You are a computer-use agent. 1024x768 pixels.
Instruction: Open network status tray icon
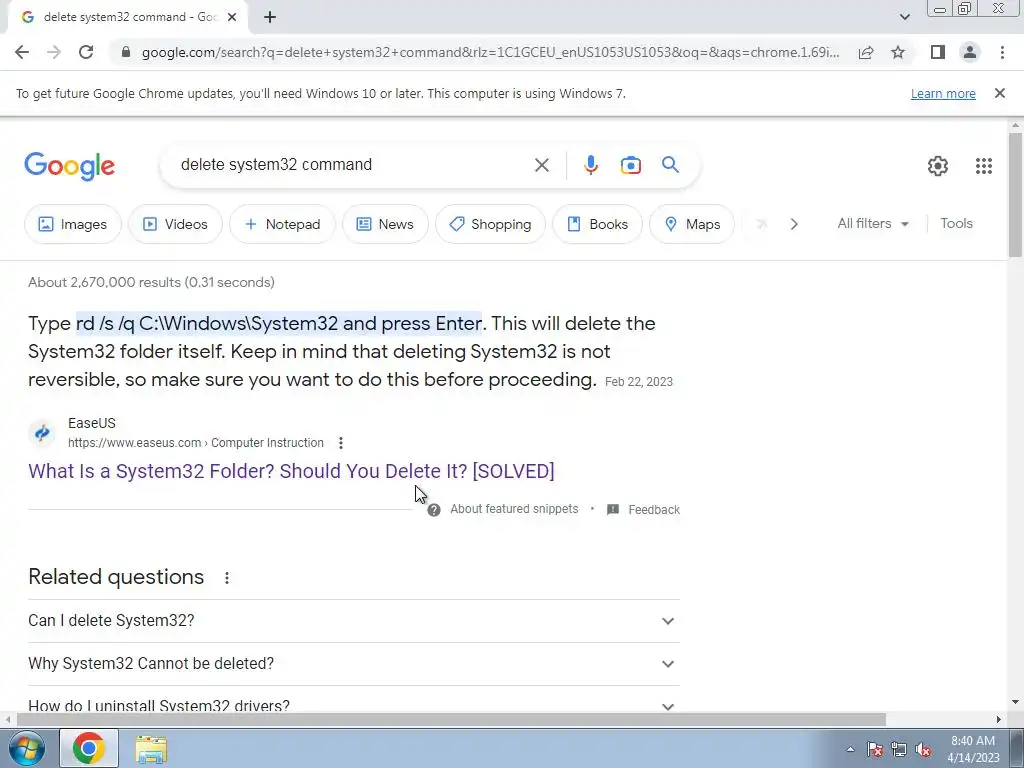899,749
